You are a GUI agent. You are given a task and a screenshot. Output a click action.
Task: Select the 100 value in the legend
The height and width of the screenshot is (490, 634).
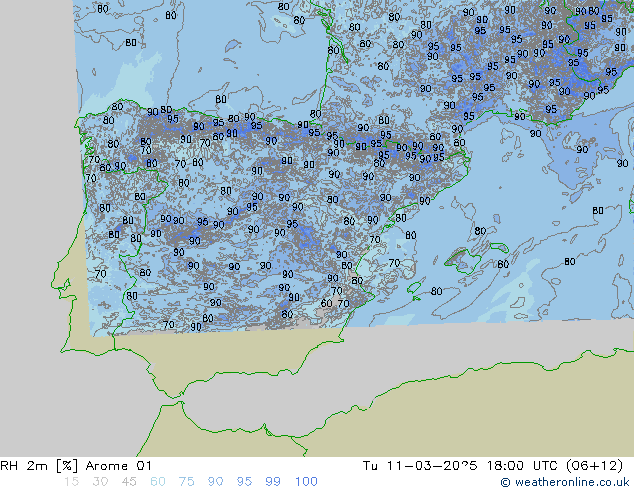(x=306, y=482)
